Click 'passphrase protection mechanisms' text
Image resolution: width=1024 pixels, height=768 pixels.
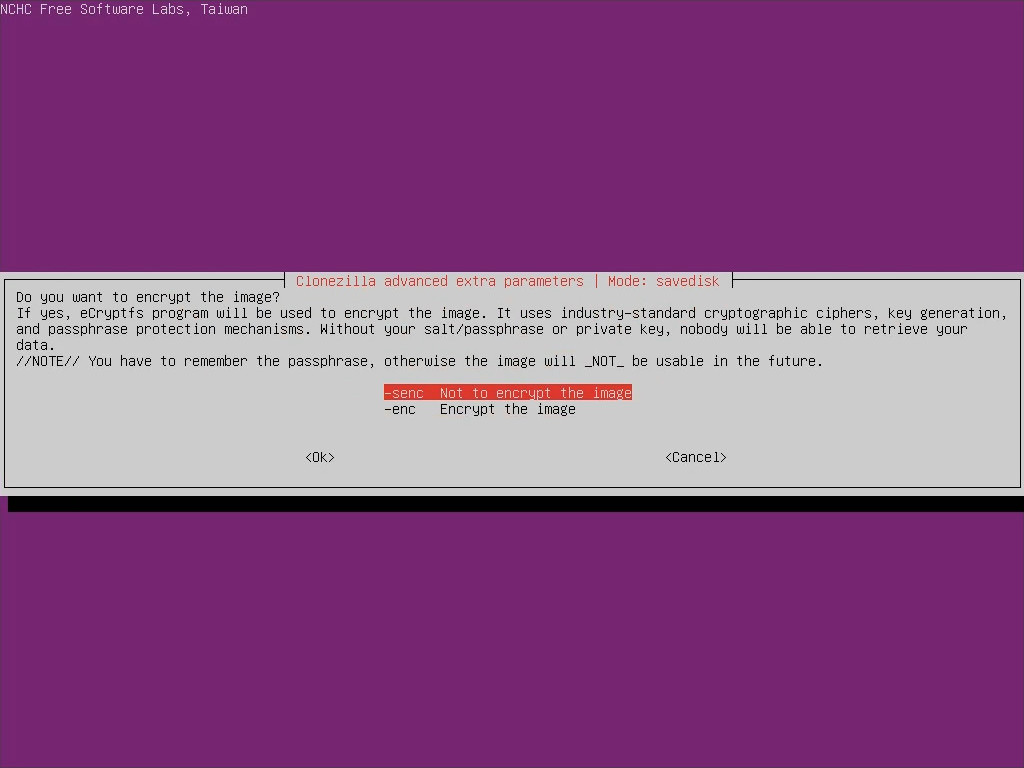(x=175, y=329)
